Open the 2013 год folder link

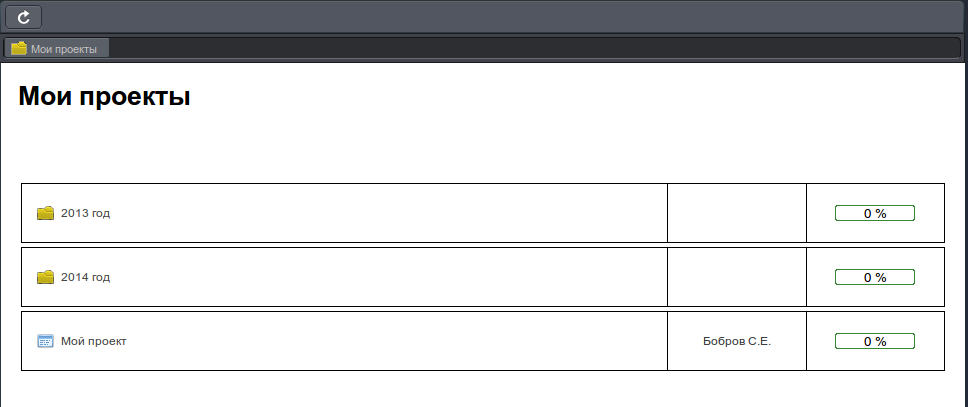tap(85, 213)
